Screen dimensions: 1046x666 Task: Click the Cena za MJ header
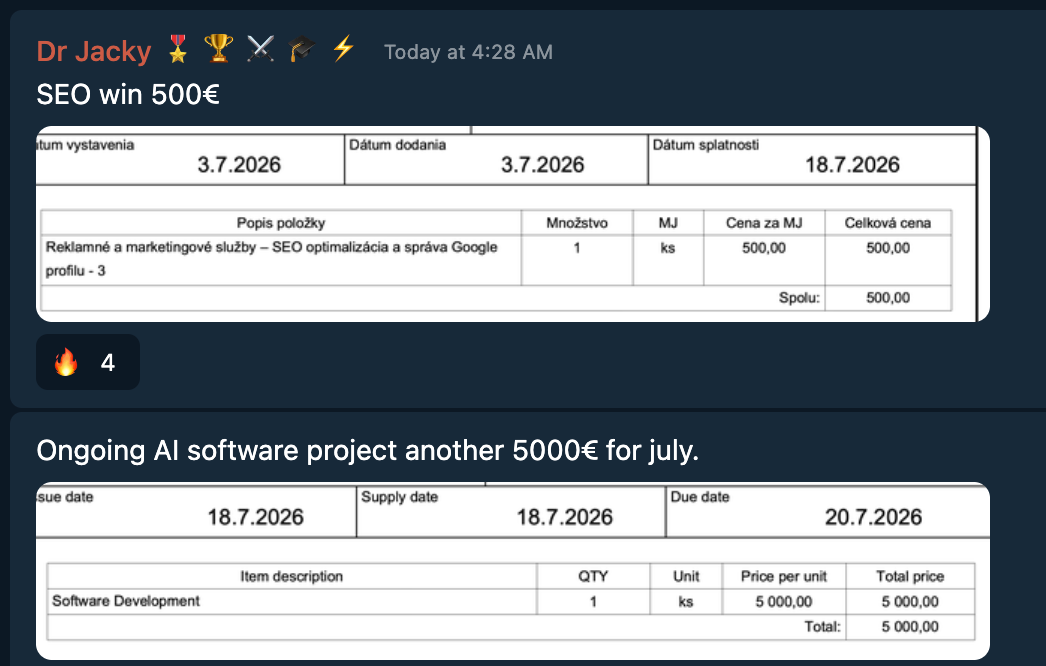(x=764, y=223)
